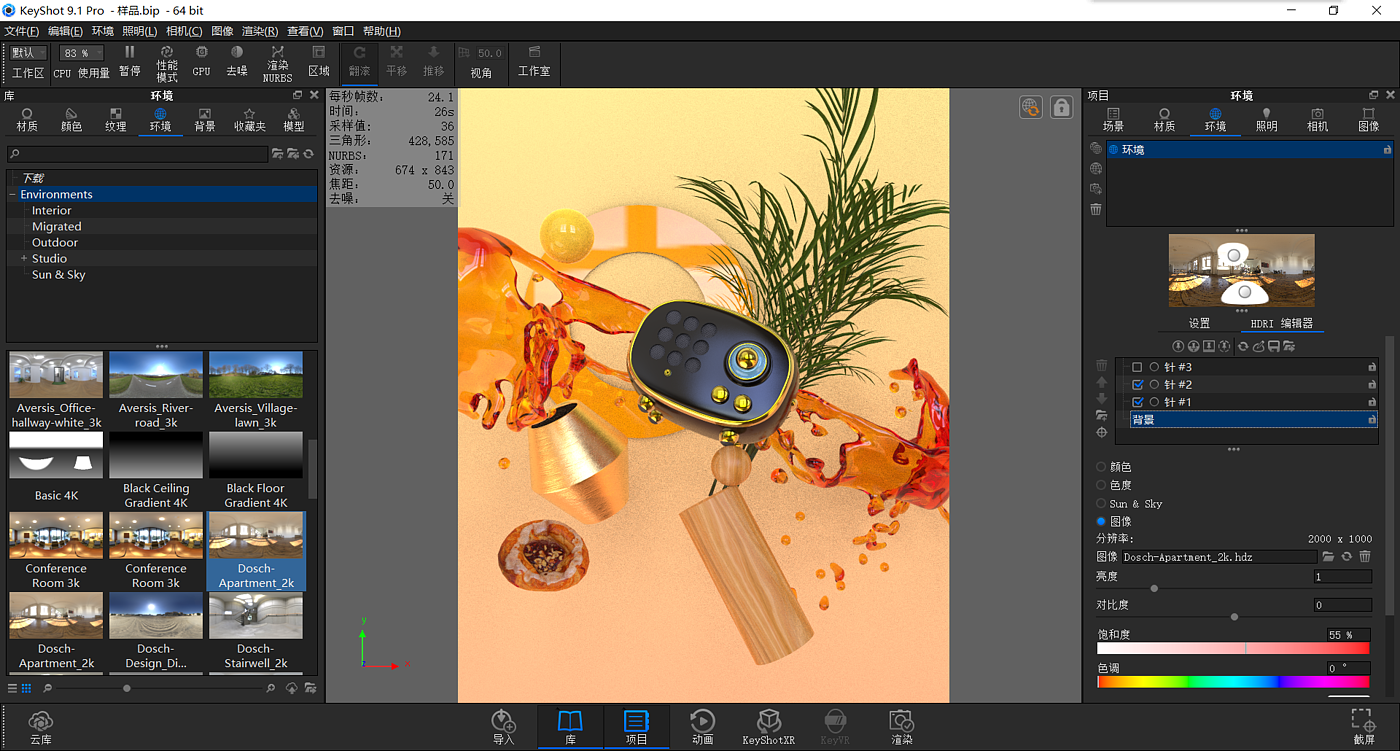Viewport: 1400px width, 751px height.
Task: Open the 默认 workspace dropdown
Action: coord(29,53)
